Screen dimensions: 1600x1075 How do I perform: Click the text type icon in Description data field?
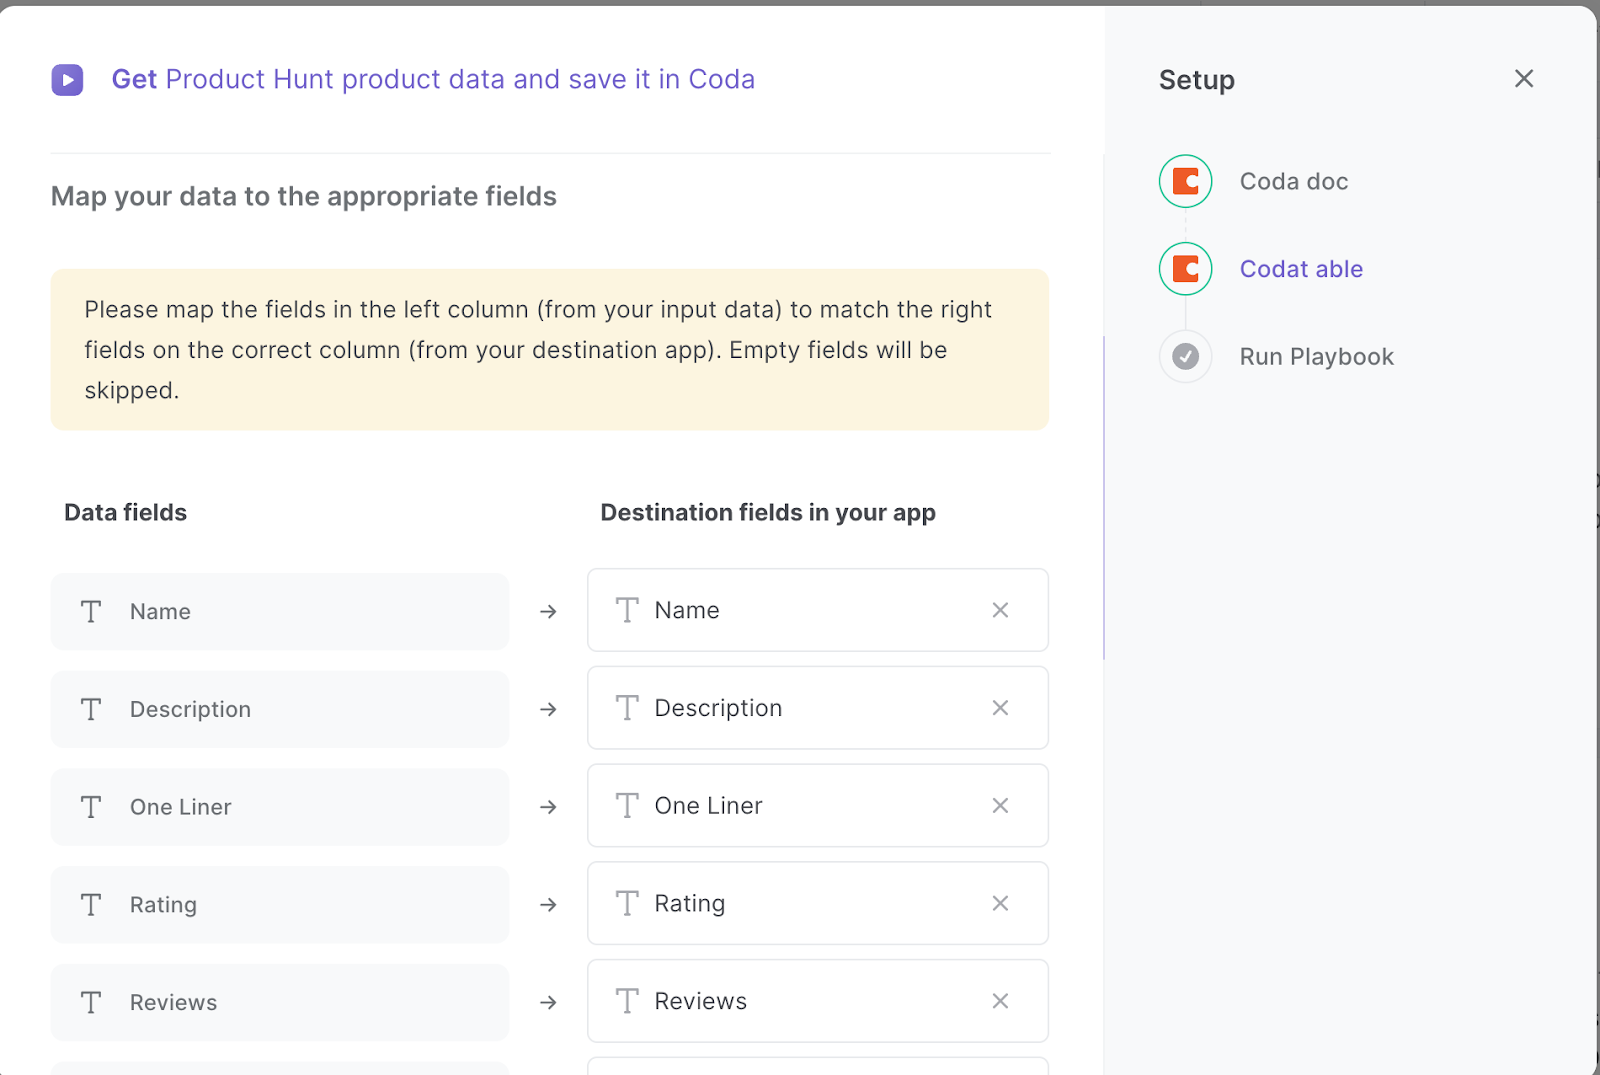[91, 709]
